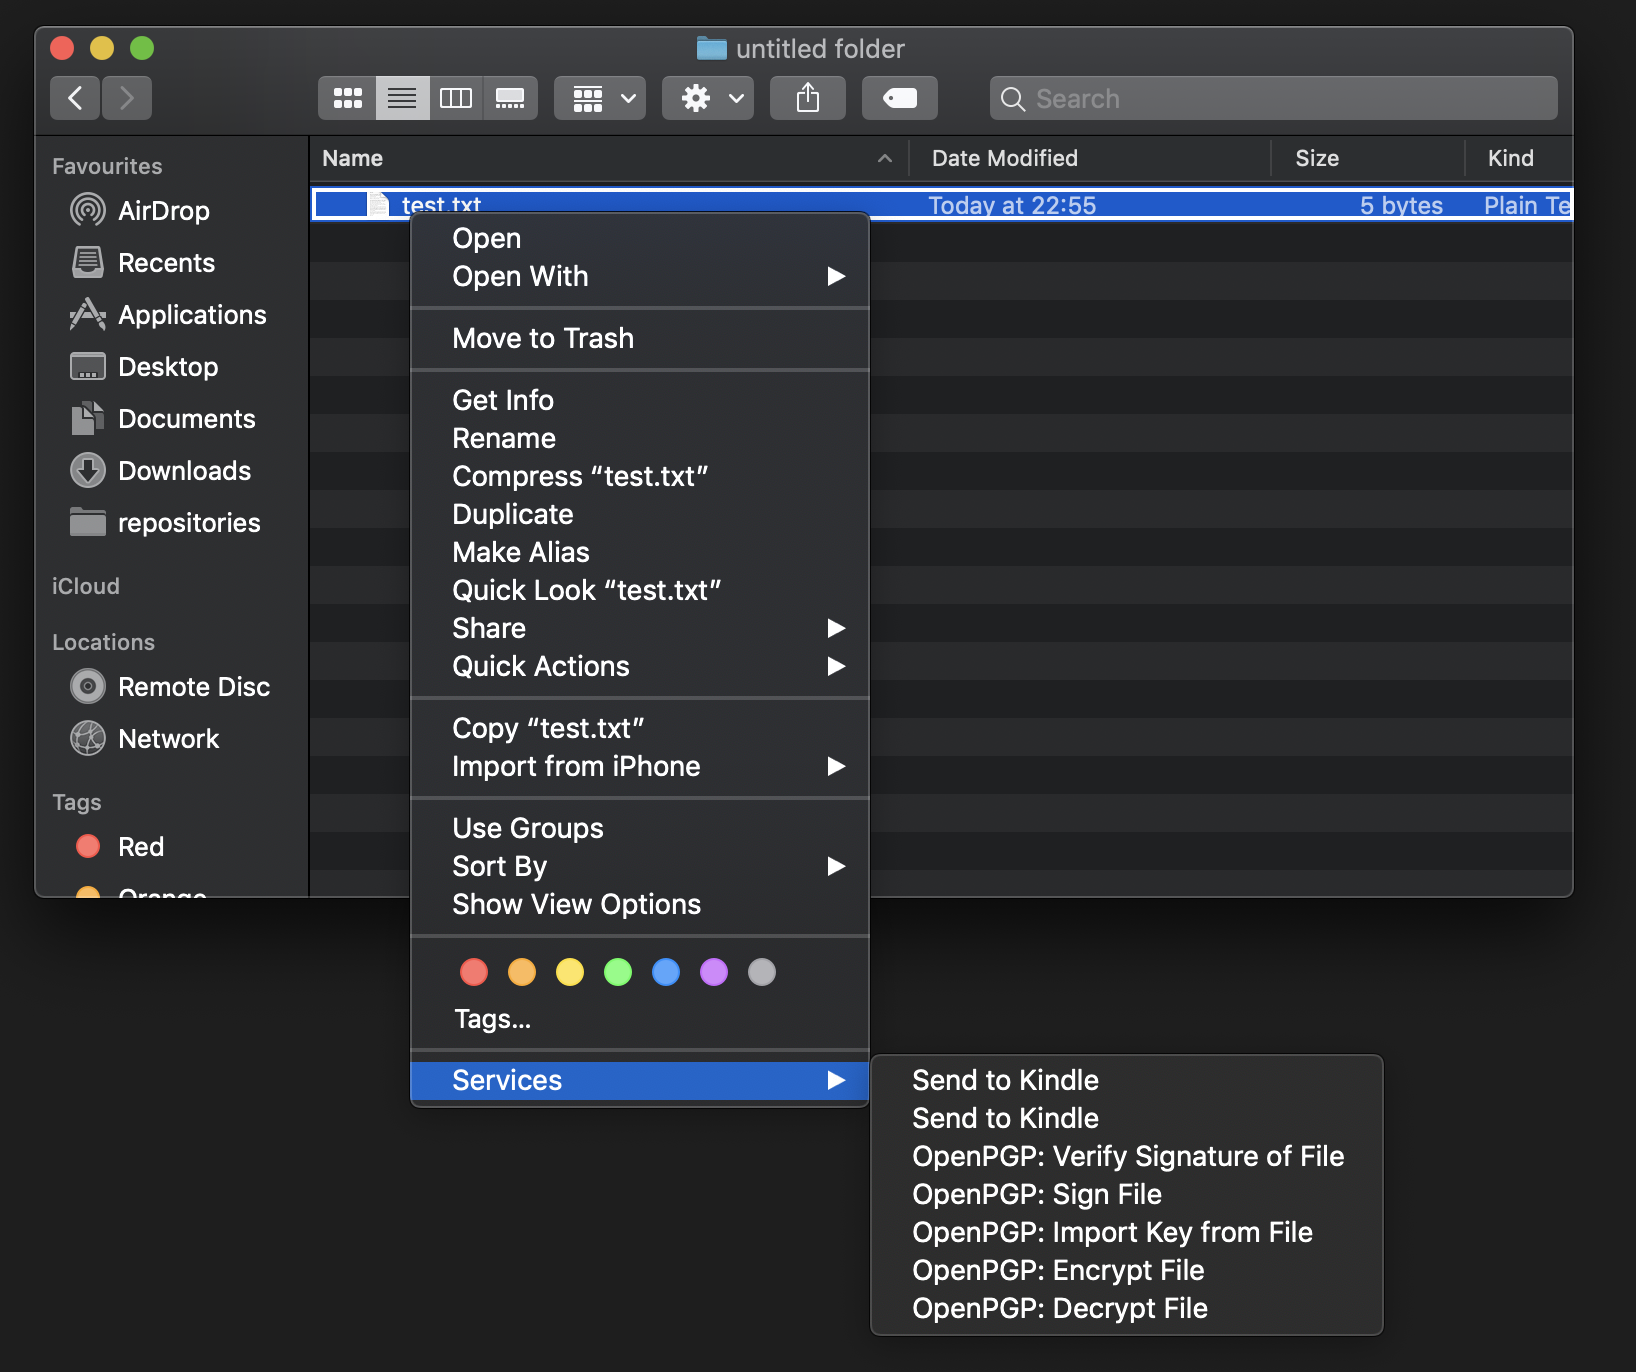Open AirDrop in the sidebar
Viewport: 1636px width, 1372px height.
click(163, 211)
